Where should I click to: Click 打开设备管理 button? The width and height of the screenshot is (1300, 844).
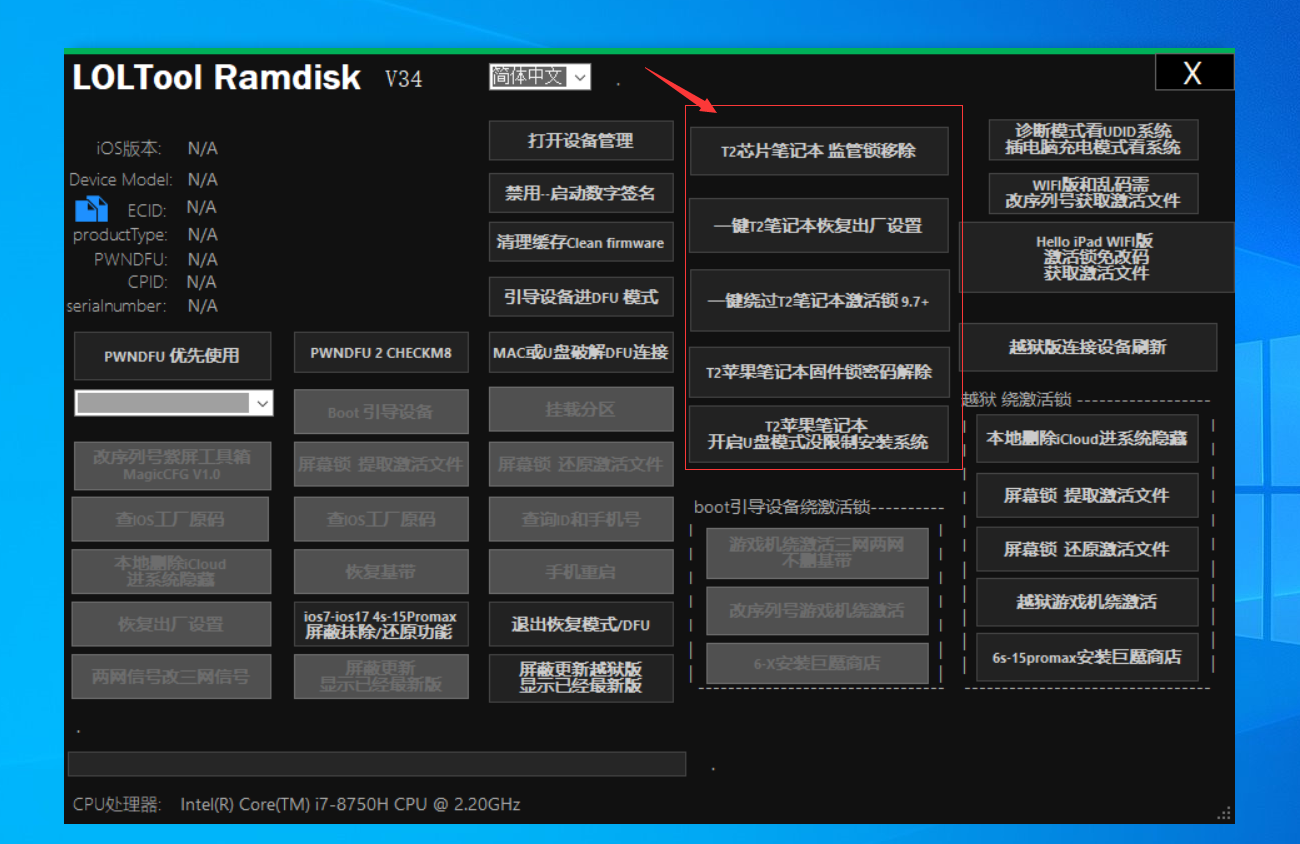581,141
